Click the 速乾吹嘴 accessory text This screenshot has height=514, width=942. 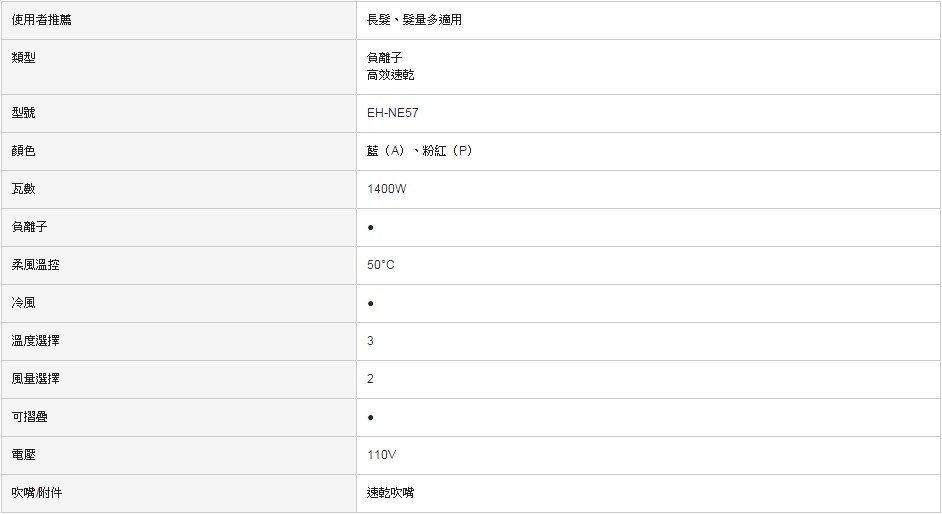390,493
